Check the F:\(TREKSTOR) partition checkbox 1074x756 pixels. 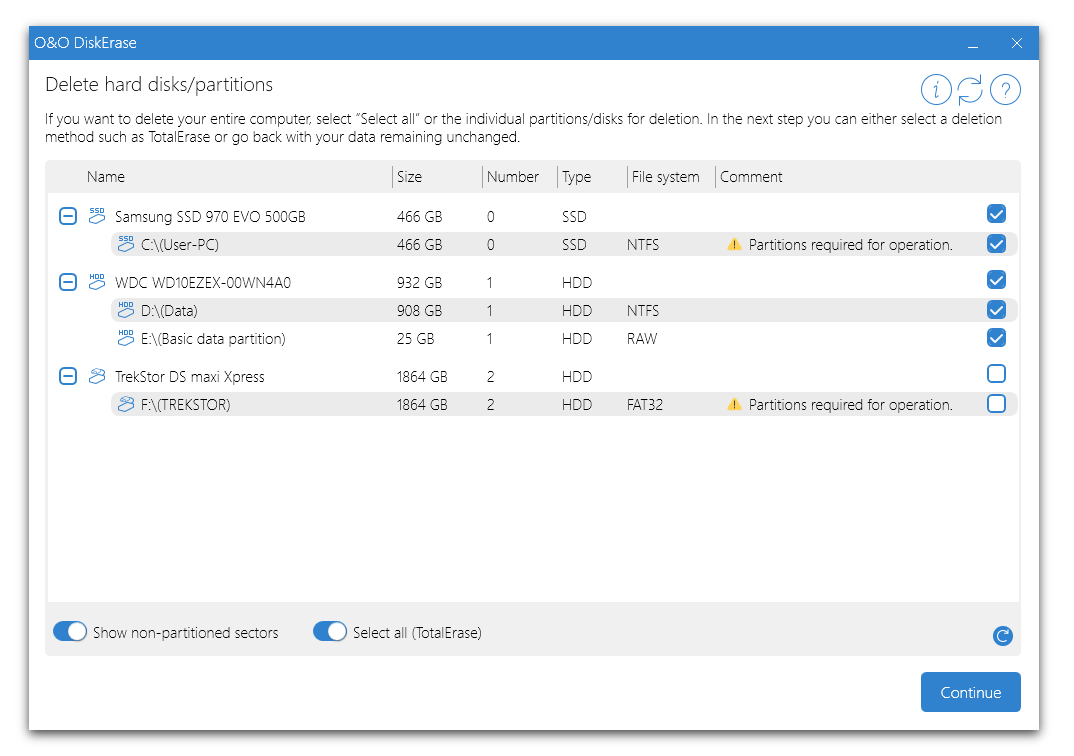(x=996, y=403)
